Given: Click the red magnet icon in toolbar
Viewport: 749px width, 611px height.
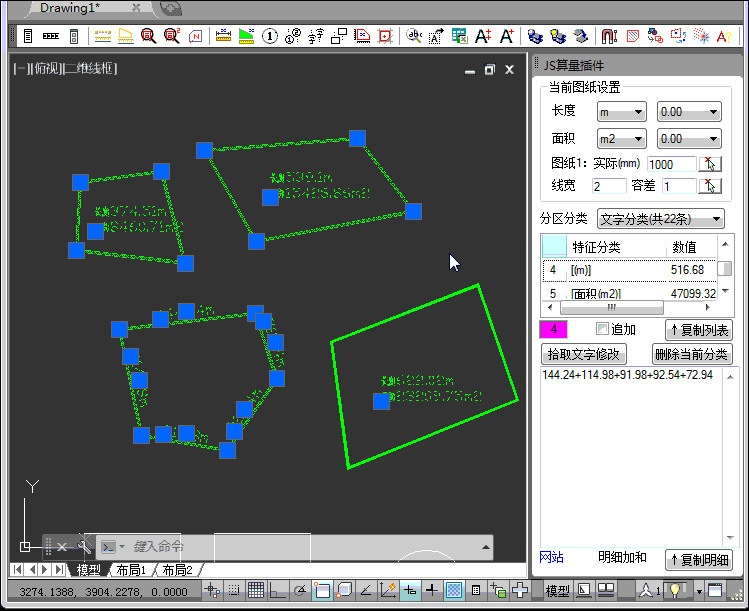Looking at the screenshot, I should (609, 36).
